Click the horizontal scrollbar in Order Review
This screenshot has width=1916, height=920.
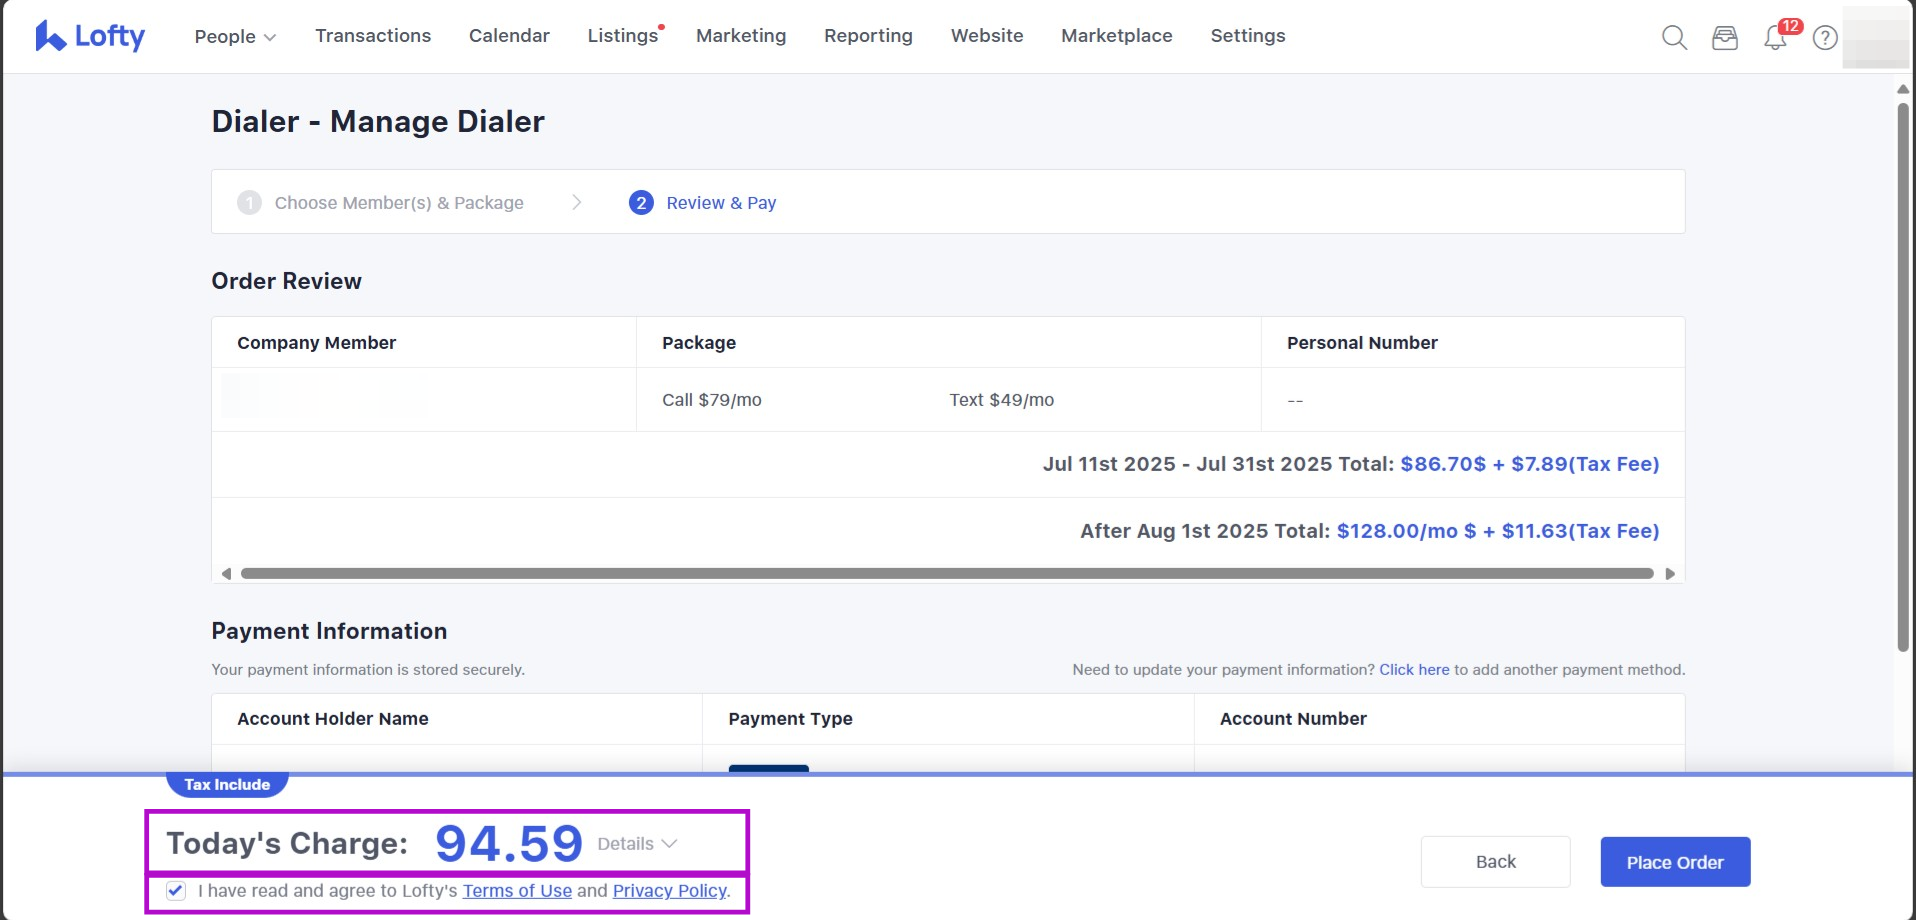(x=946, y=574)
